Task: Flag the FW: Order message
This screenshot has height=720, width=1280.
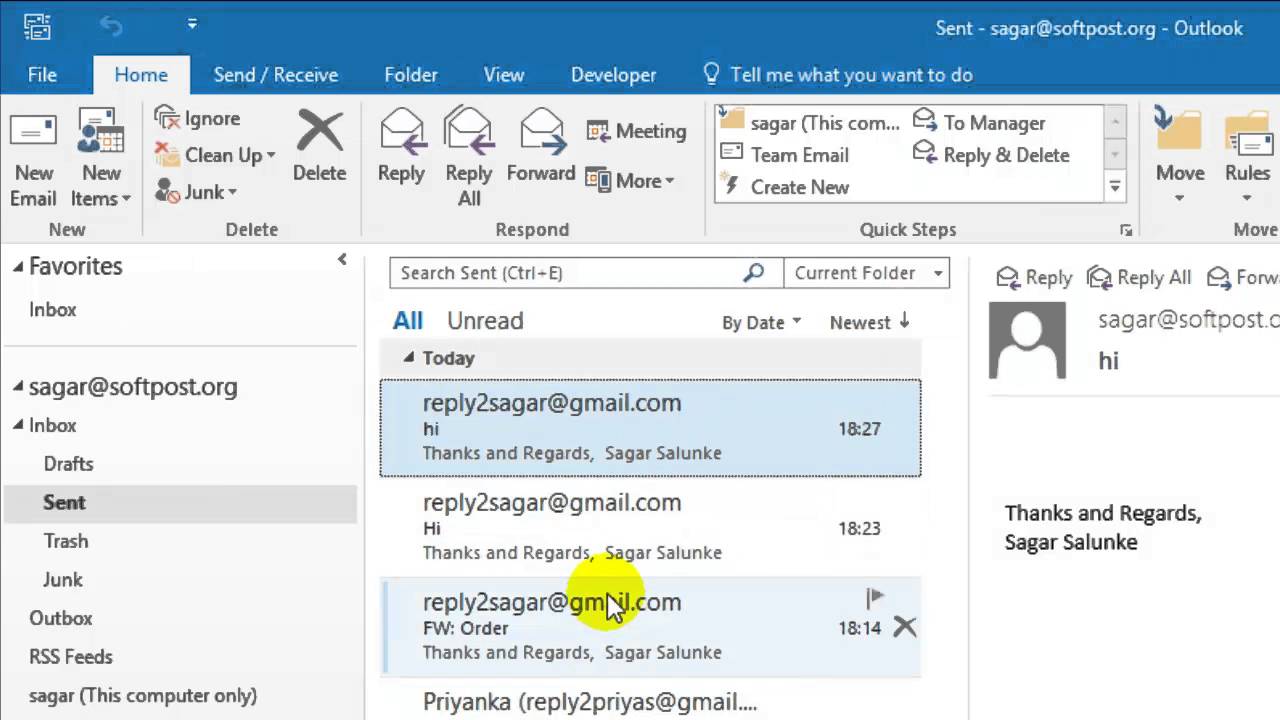Action: [x=875, y=598]
